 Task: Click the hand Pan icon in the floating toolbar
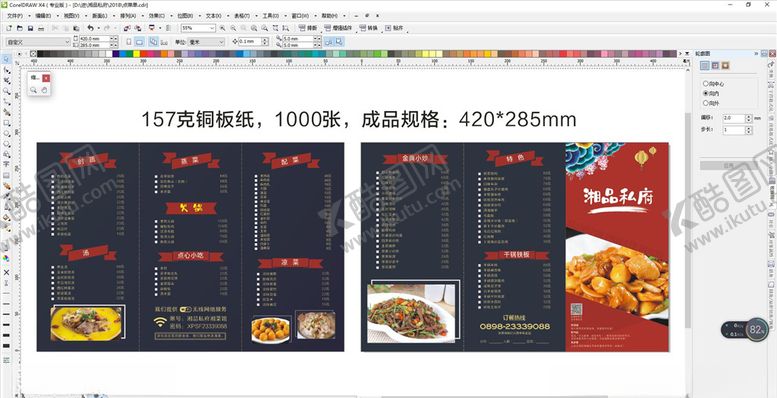click(44, 90)
